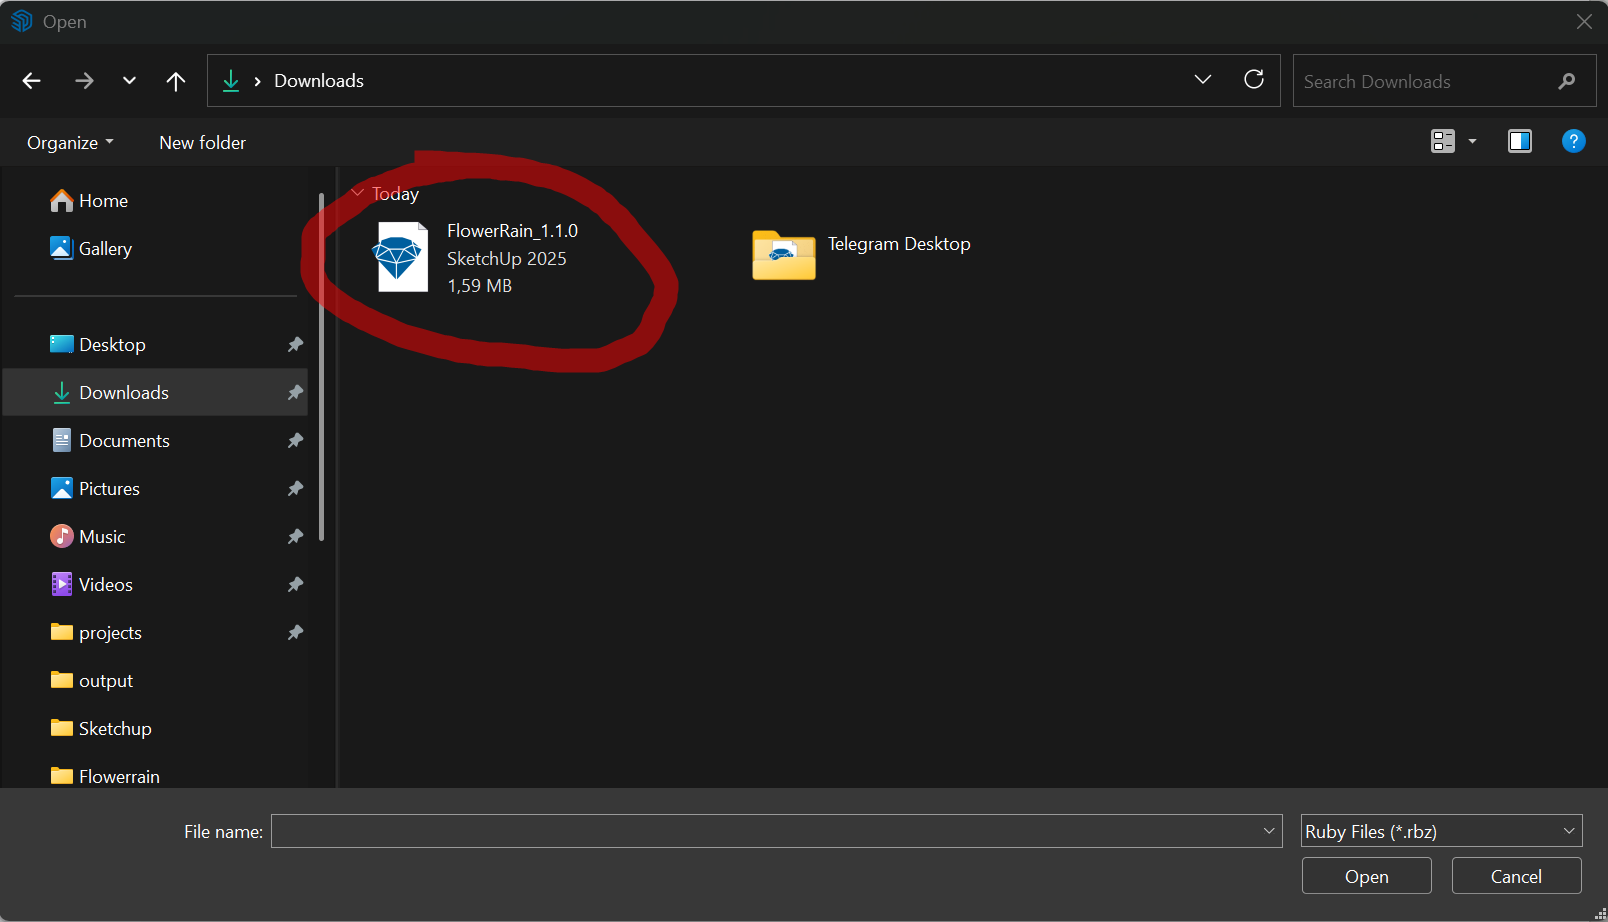Click the Up one level arrow
Image resolution: width=1608 pixels, height=922 pixels.
pos(176,81)
